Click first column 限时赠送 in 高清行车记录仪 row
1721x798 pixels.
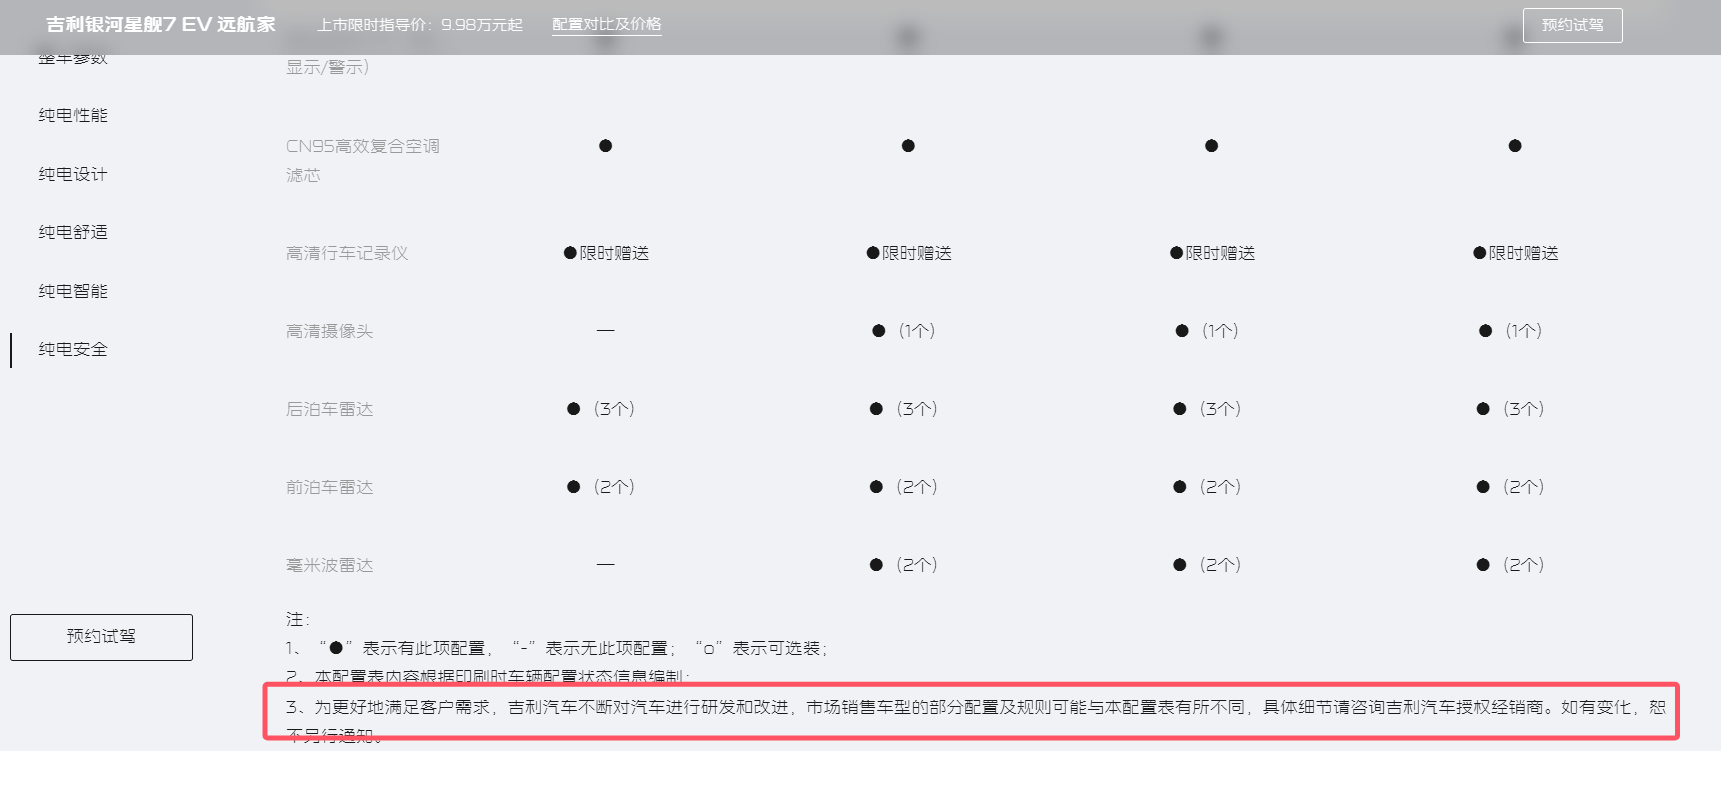pyautogui.click(x=607, y=253)
